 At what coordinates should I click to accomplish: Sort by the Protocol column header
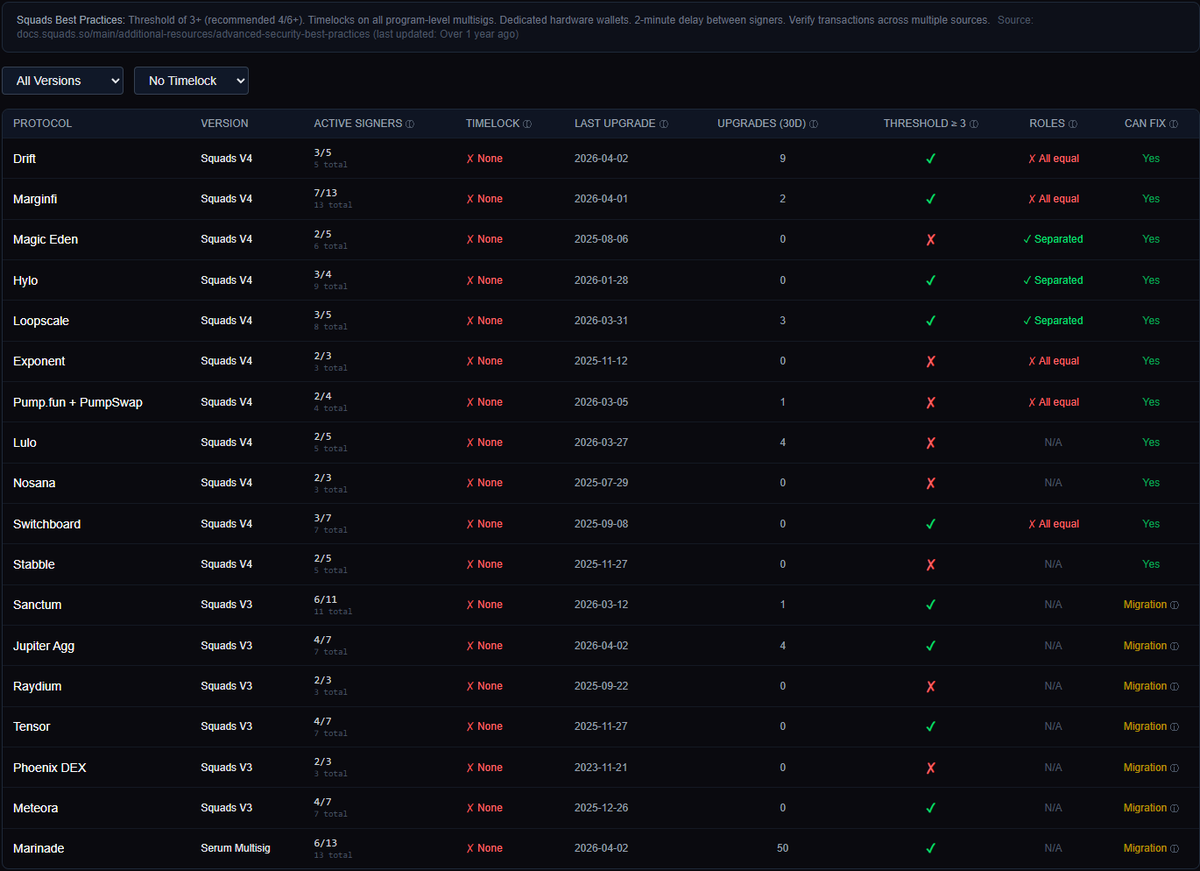click(43, 123)
